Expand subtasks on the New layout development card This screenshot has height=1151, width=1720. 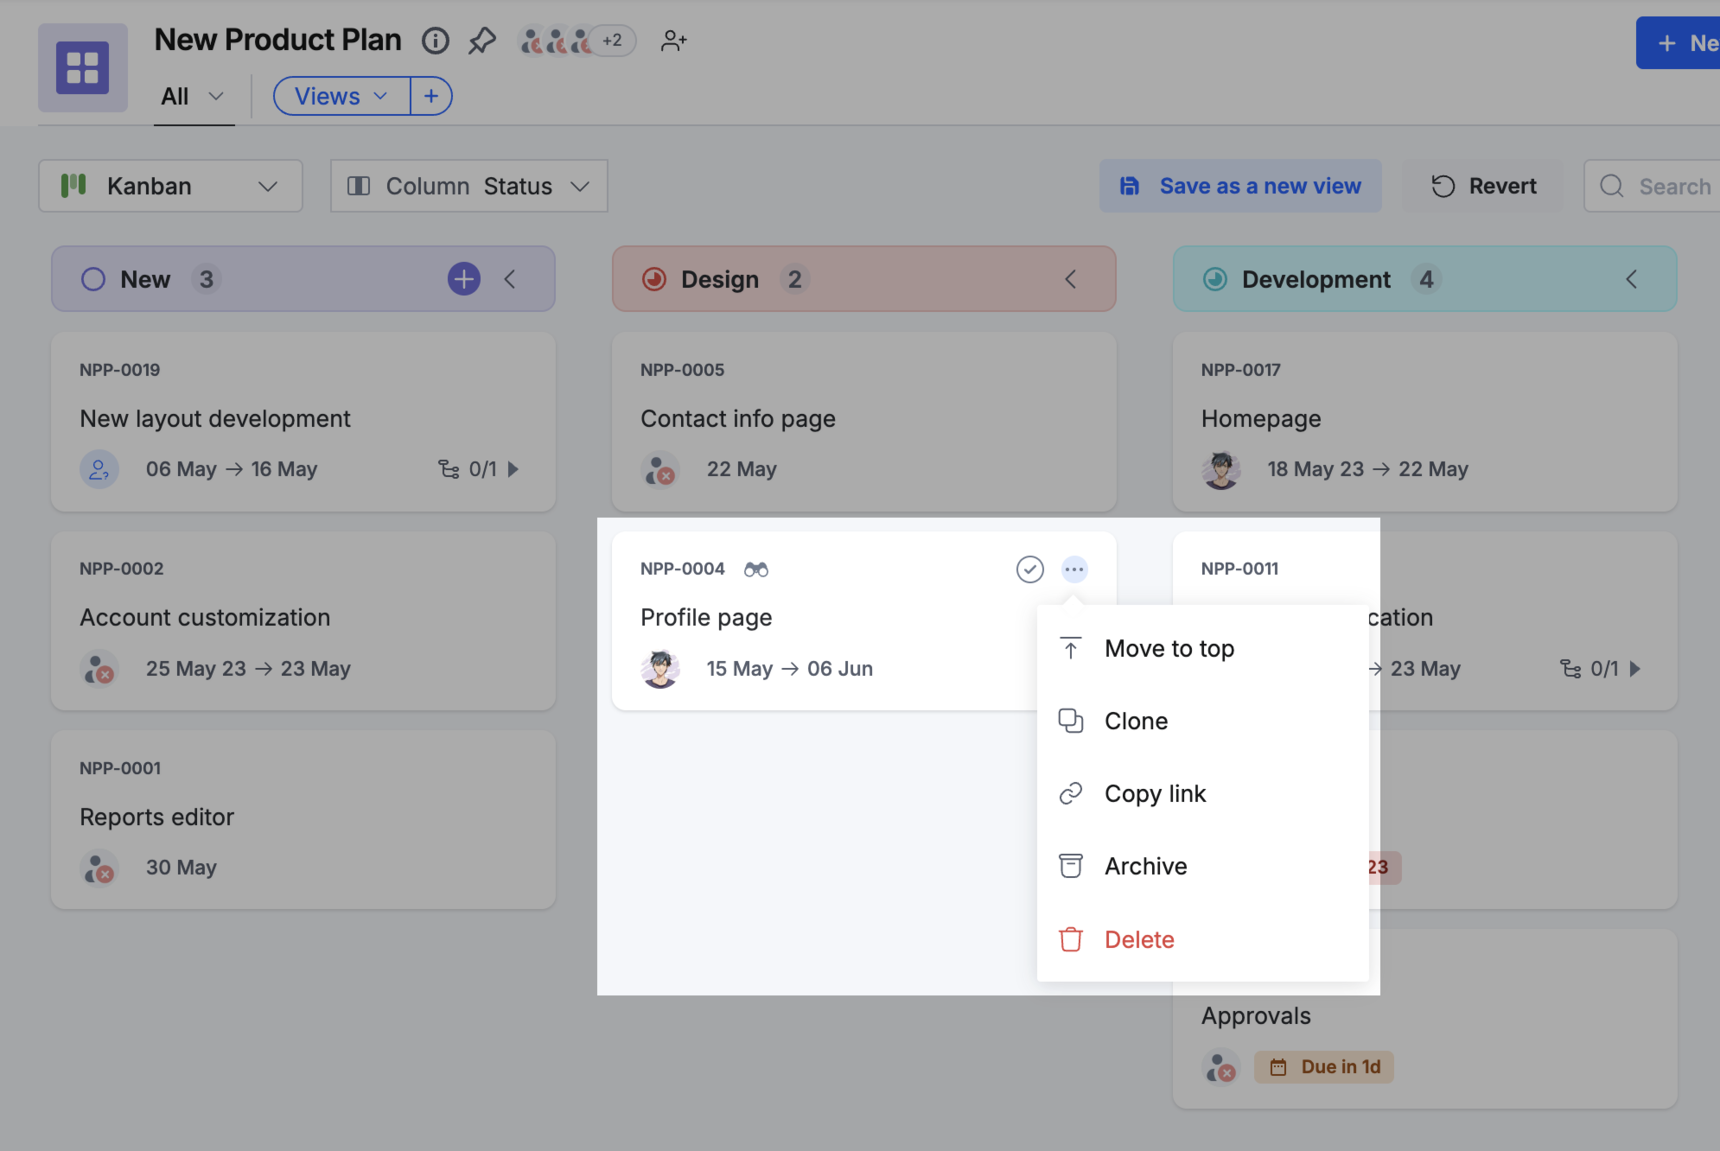[x=513, y=469]
